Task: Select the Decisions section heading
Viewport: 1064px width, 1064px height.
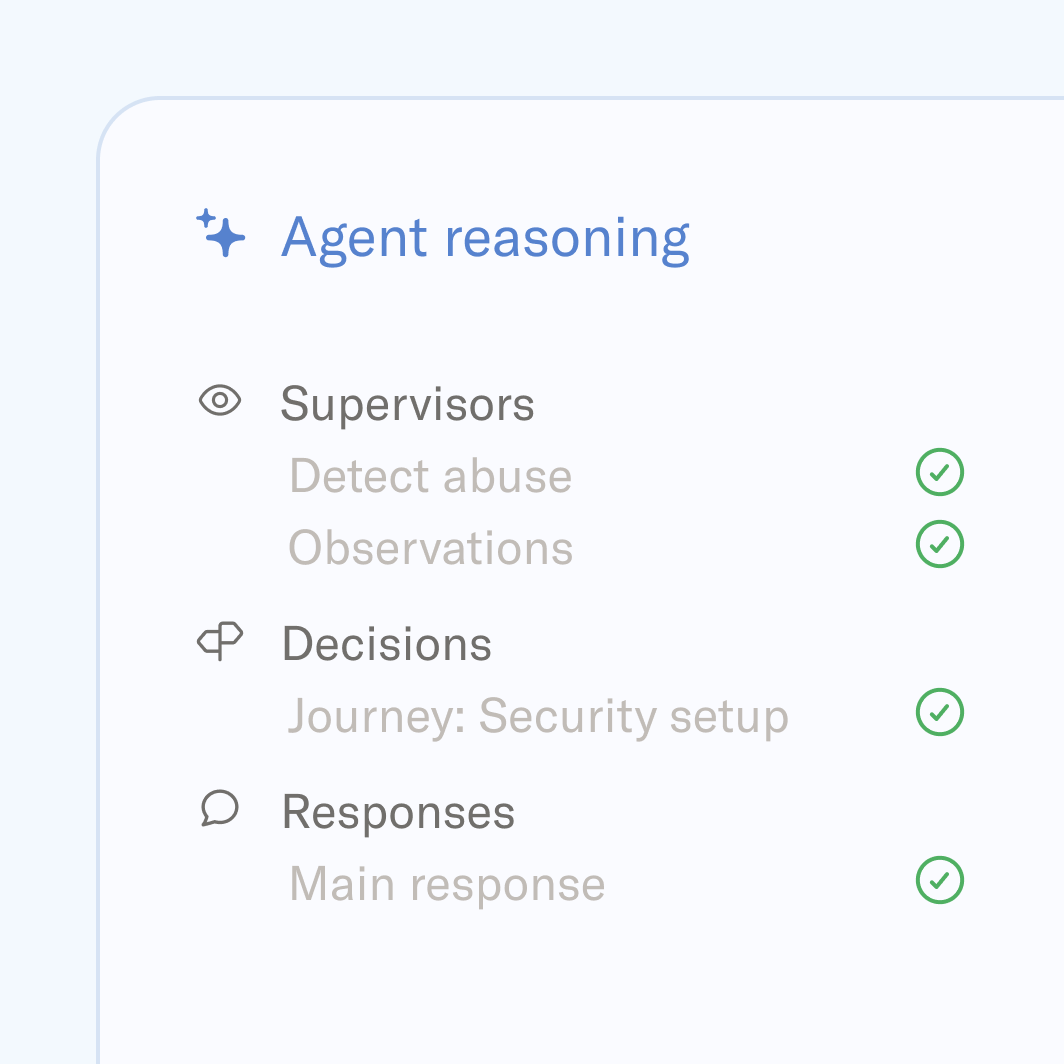Action: pos(387,643)
